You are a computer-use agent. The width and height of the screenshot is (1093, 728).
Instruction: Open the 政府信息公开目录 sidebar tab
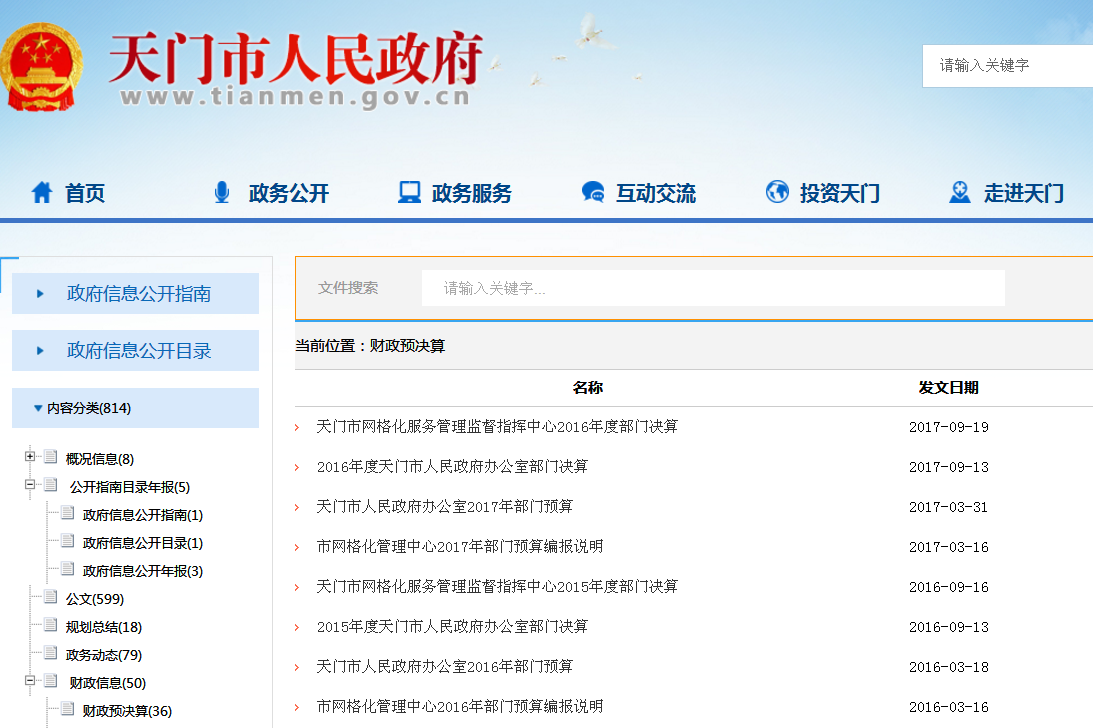(138, 351)
